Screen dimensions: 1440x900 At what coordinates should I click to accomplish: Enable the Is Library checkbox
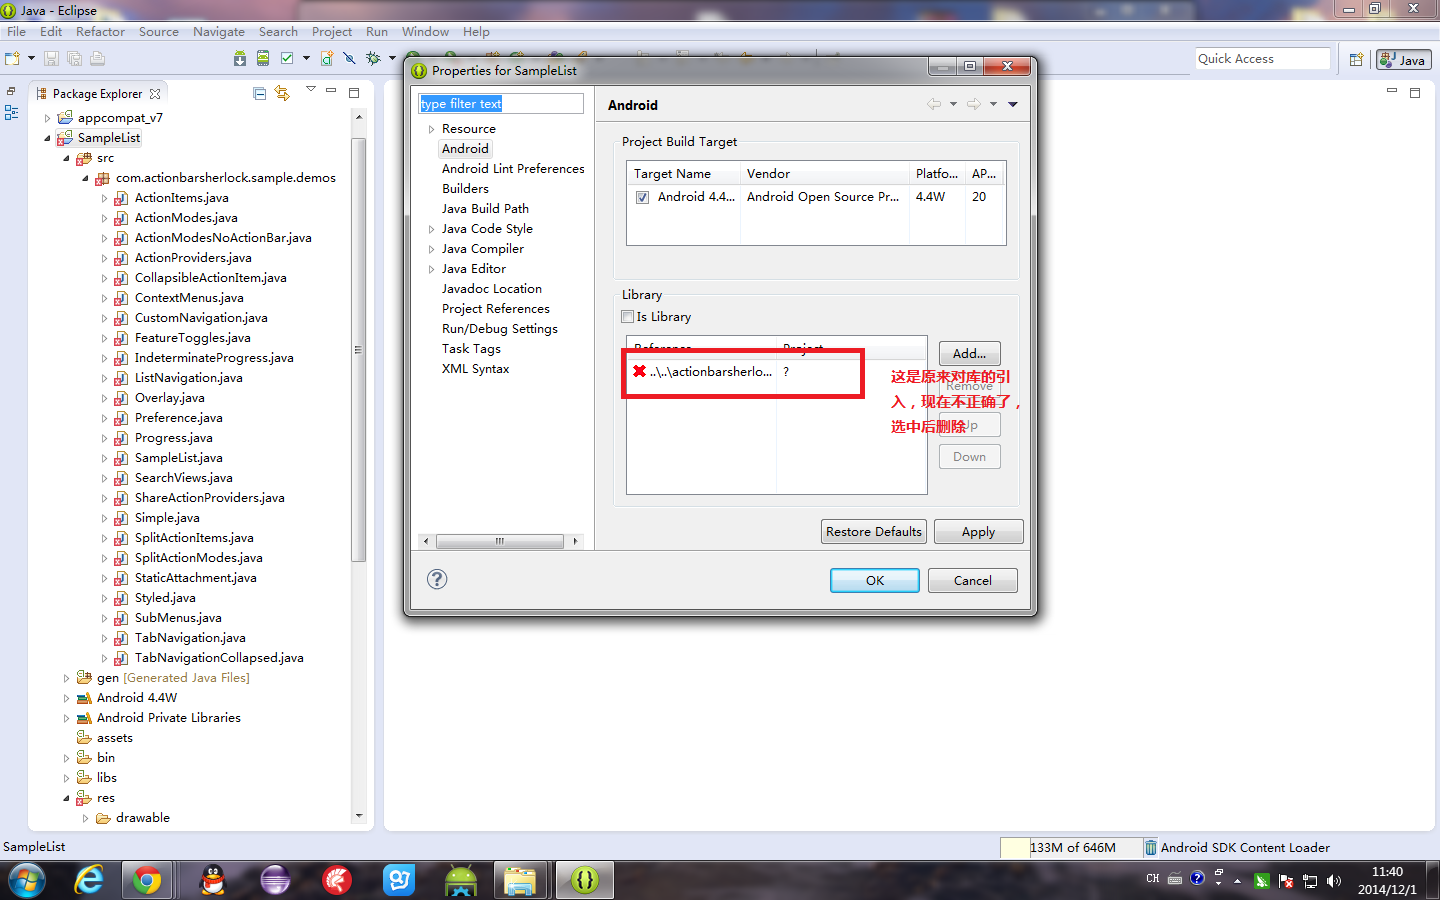[628, 317]
